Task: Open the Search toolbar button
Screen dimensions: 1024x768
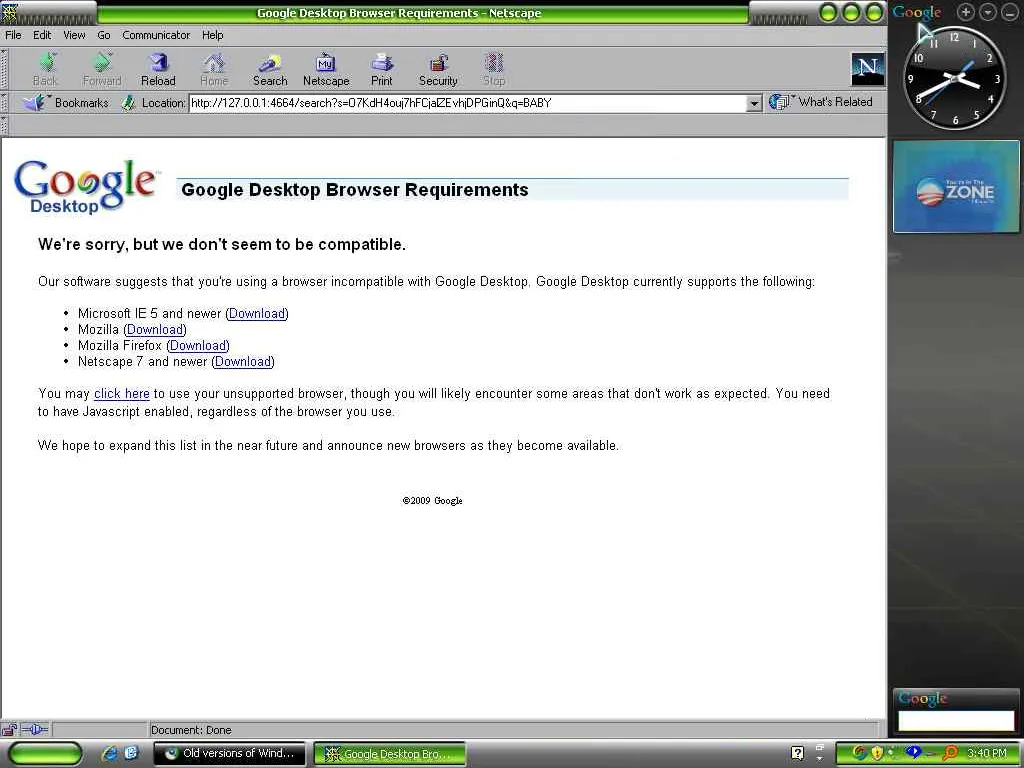Action: tap(270, 69)
